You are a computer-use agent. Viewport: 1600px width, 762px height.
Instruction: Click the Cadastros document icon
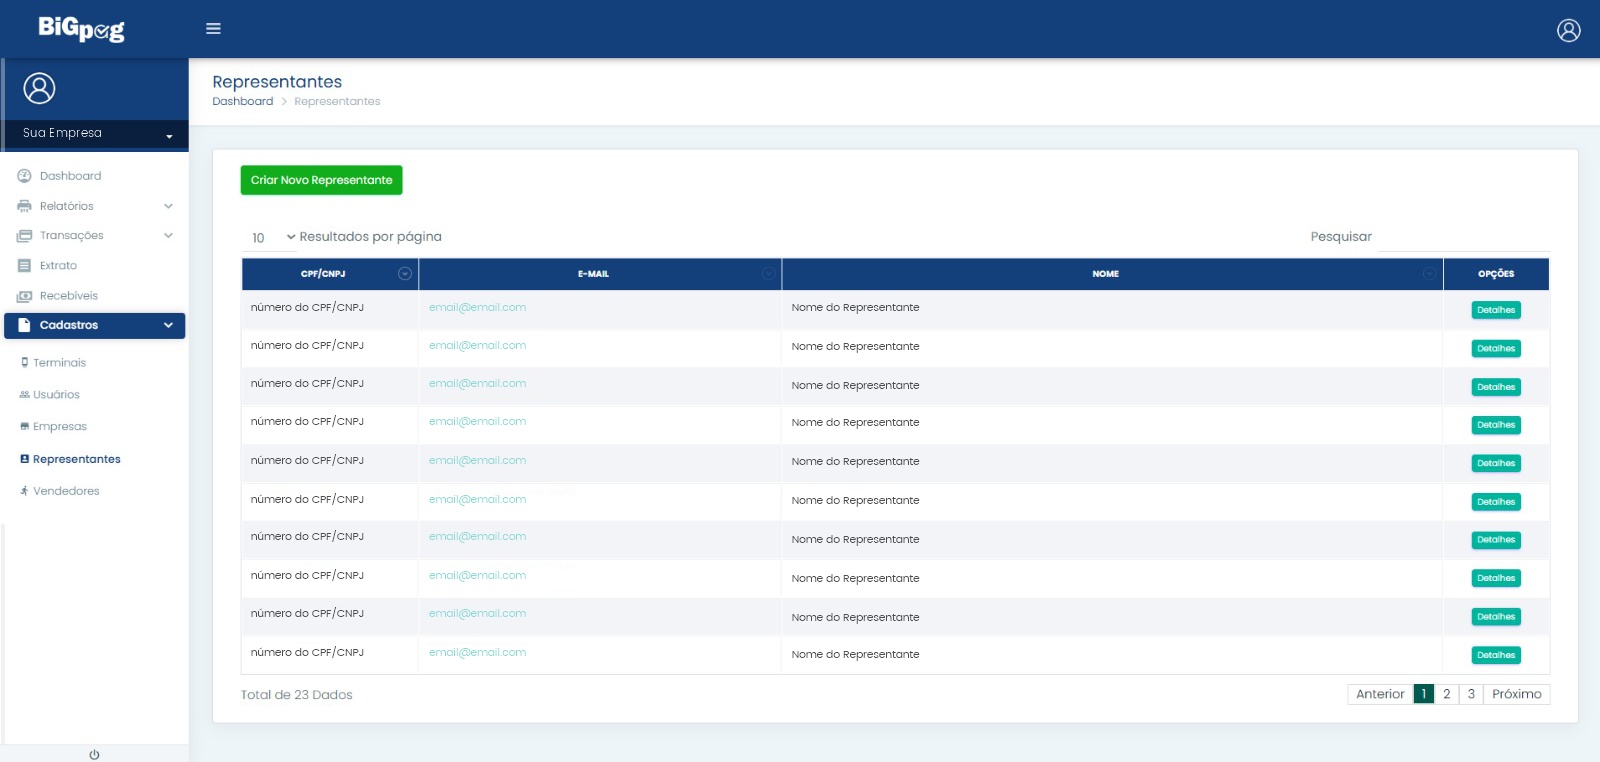24,325
